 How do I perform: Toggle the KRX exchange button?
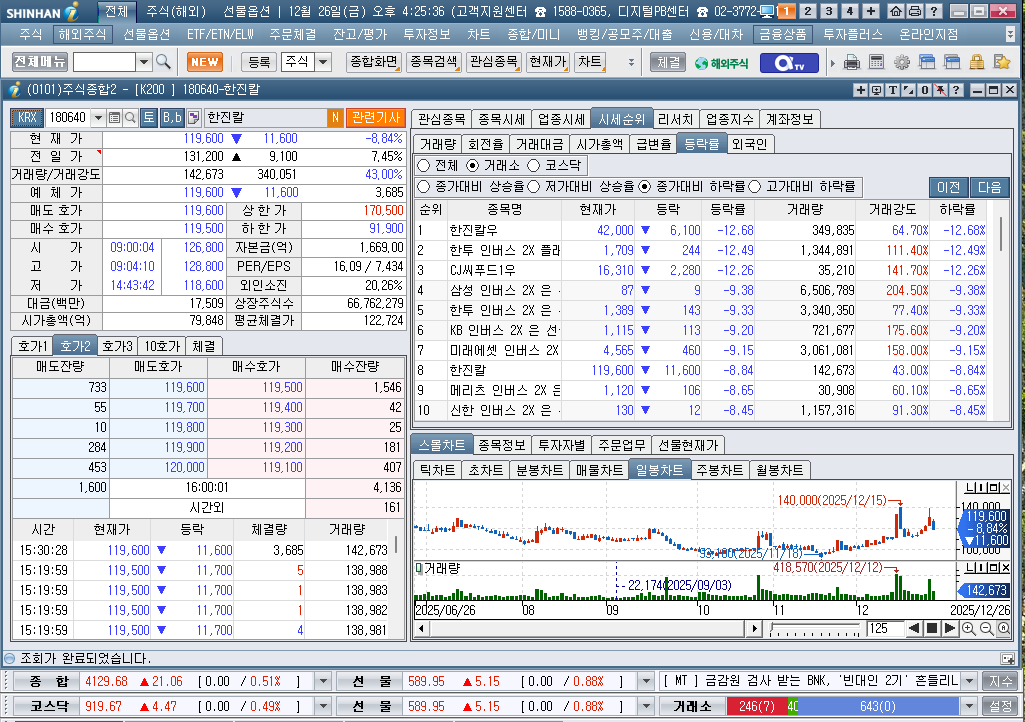(27, 118)
